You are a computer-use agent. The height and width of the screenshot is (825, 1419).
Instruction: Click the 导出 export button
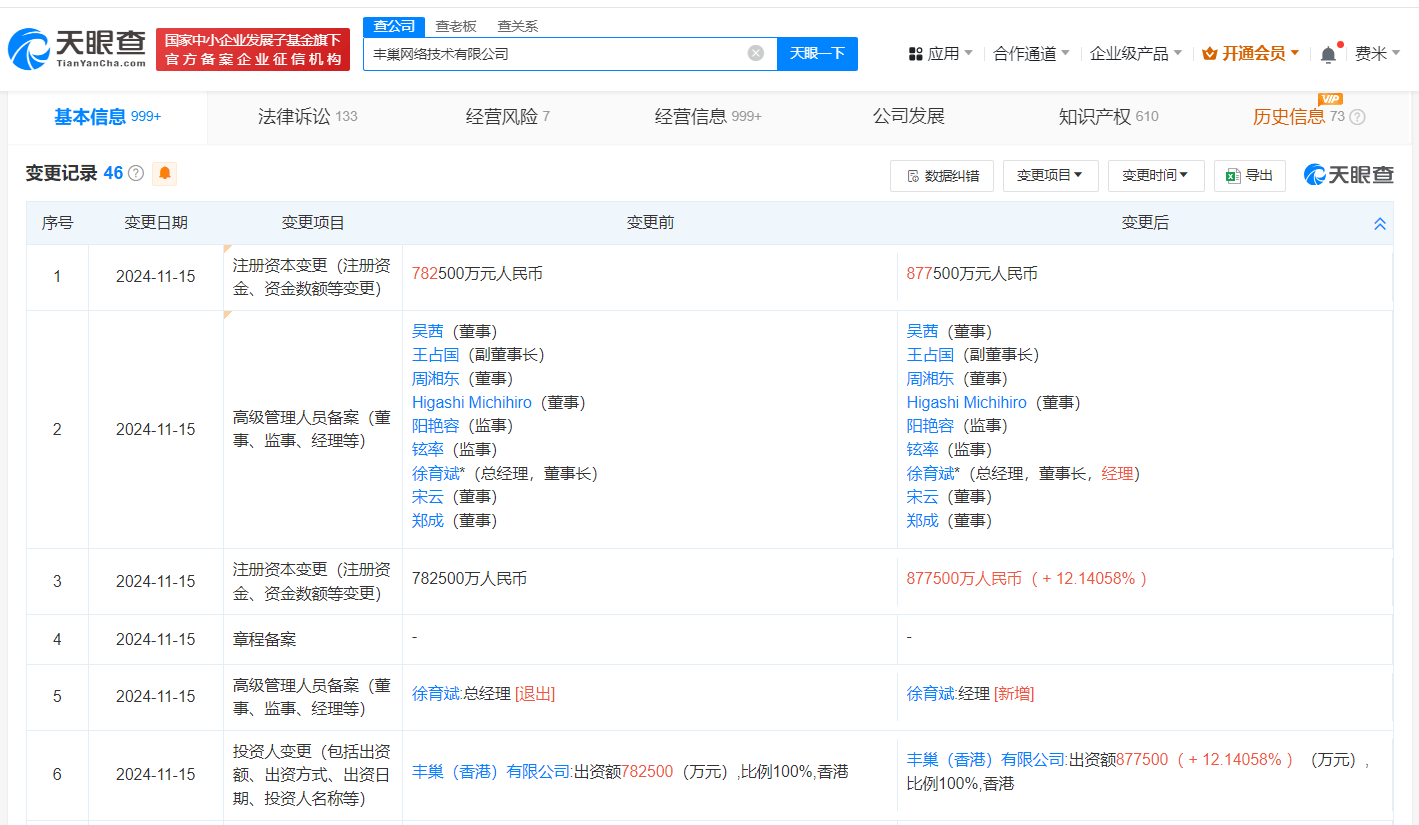point(1250,176)
